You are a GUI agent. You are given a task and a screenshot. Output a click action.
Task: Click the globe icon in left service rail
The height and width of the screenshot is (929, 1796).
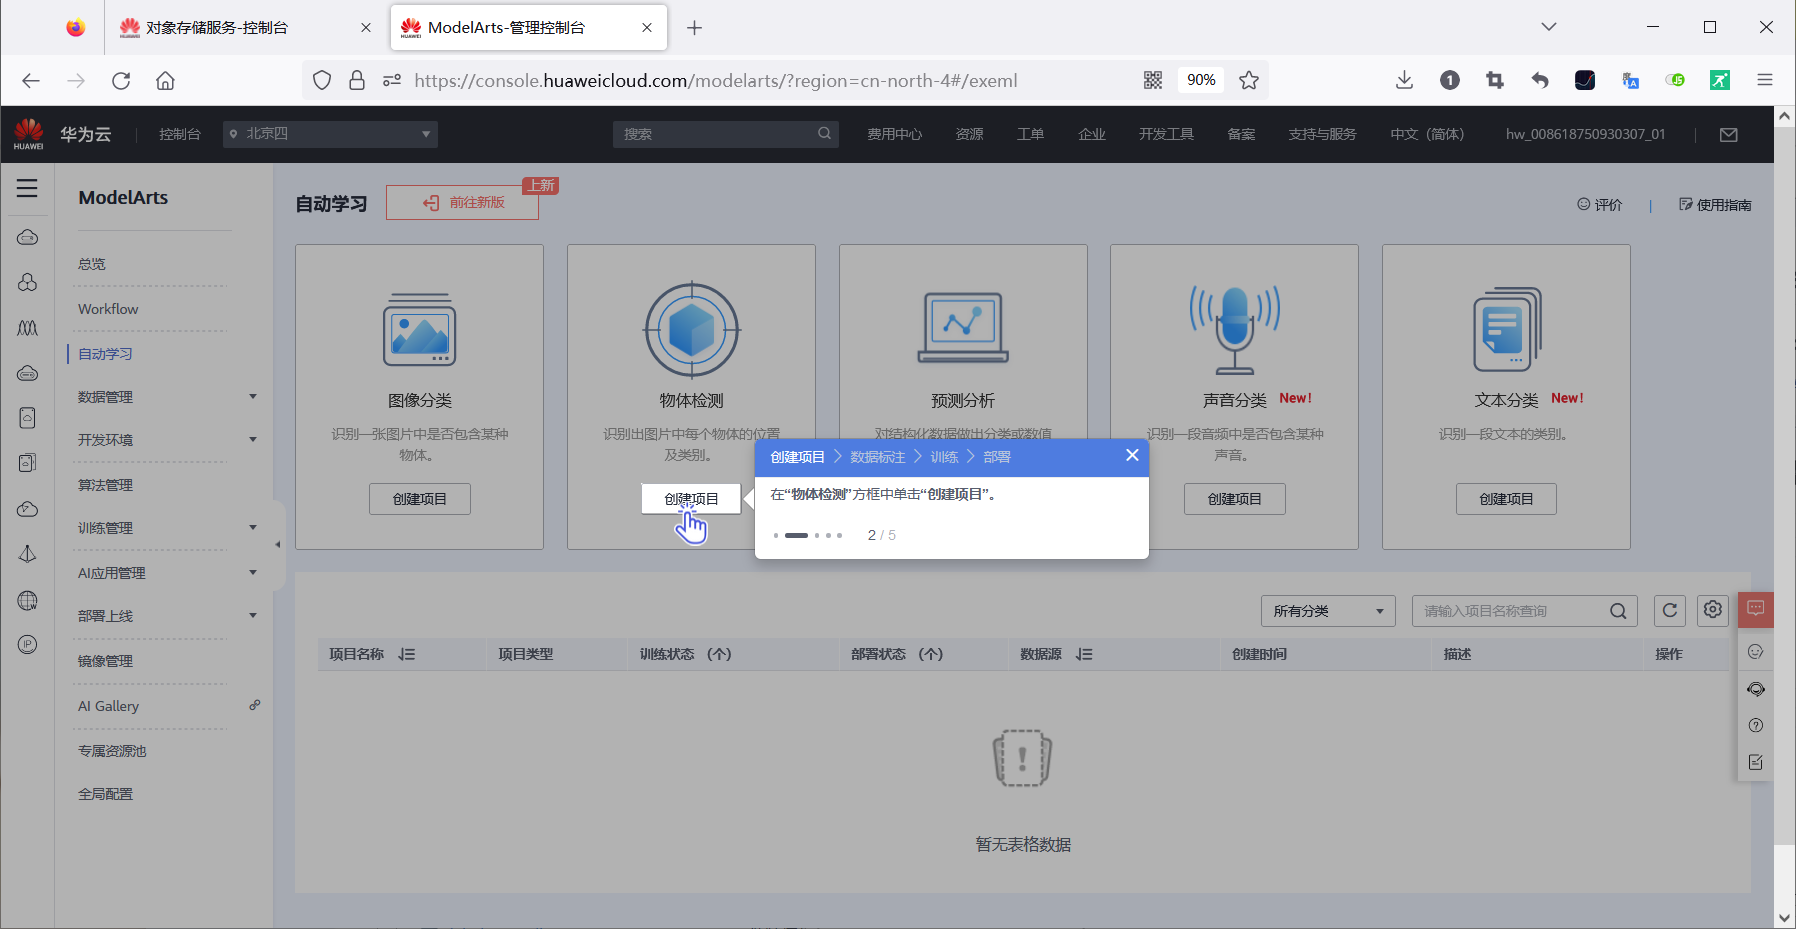coord(28,601)
